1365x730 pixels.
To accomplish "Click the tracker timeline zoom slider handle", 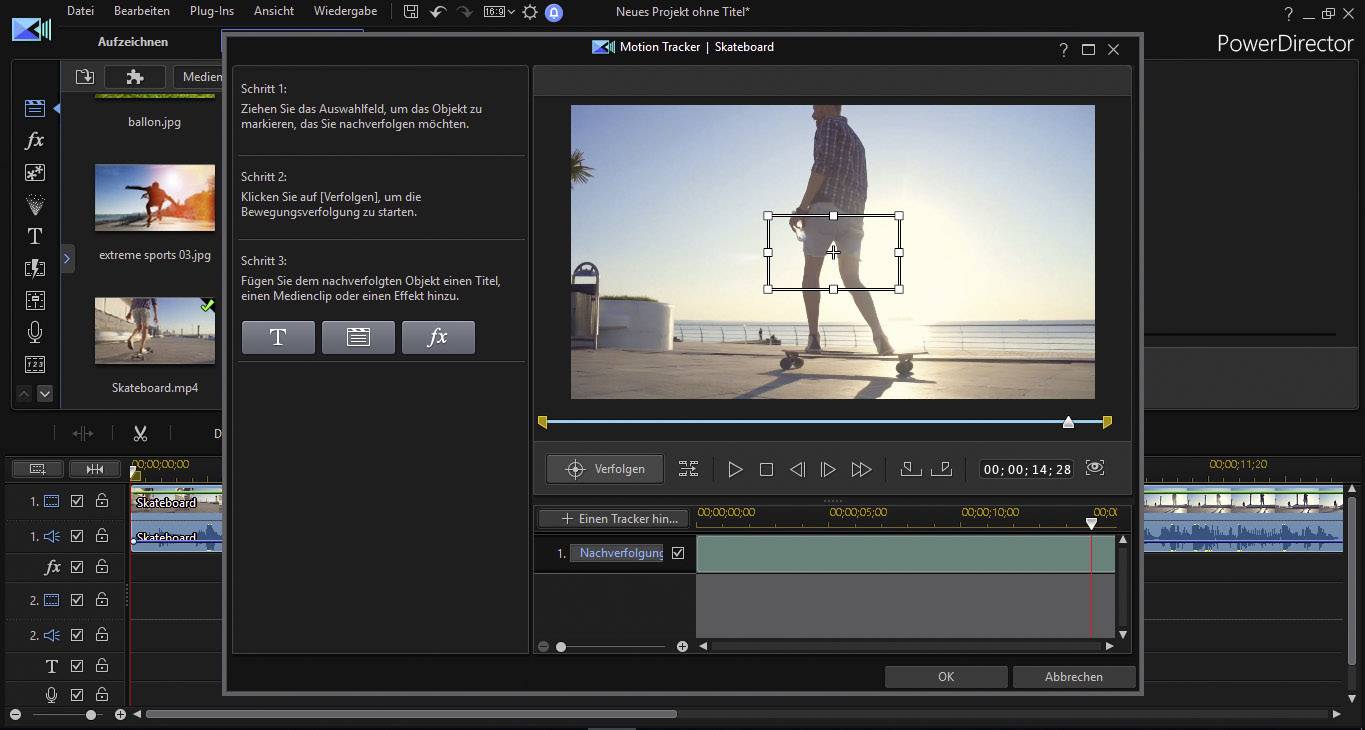I will [x=561, y=647].
